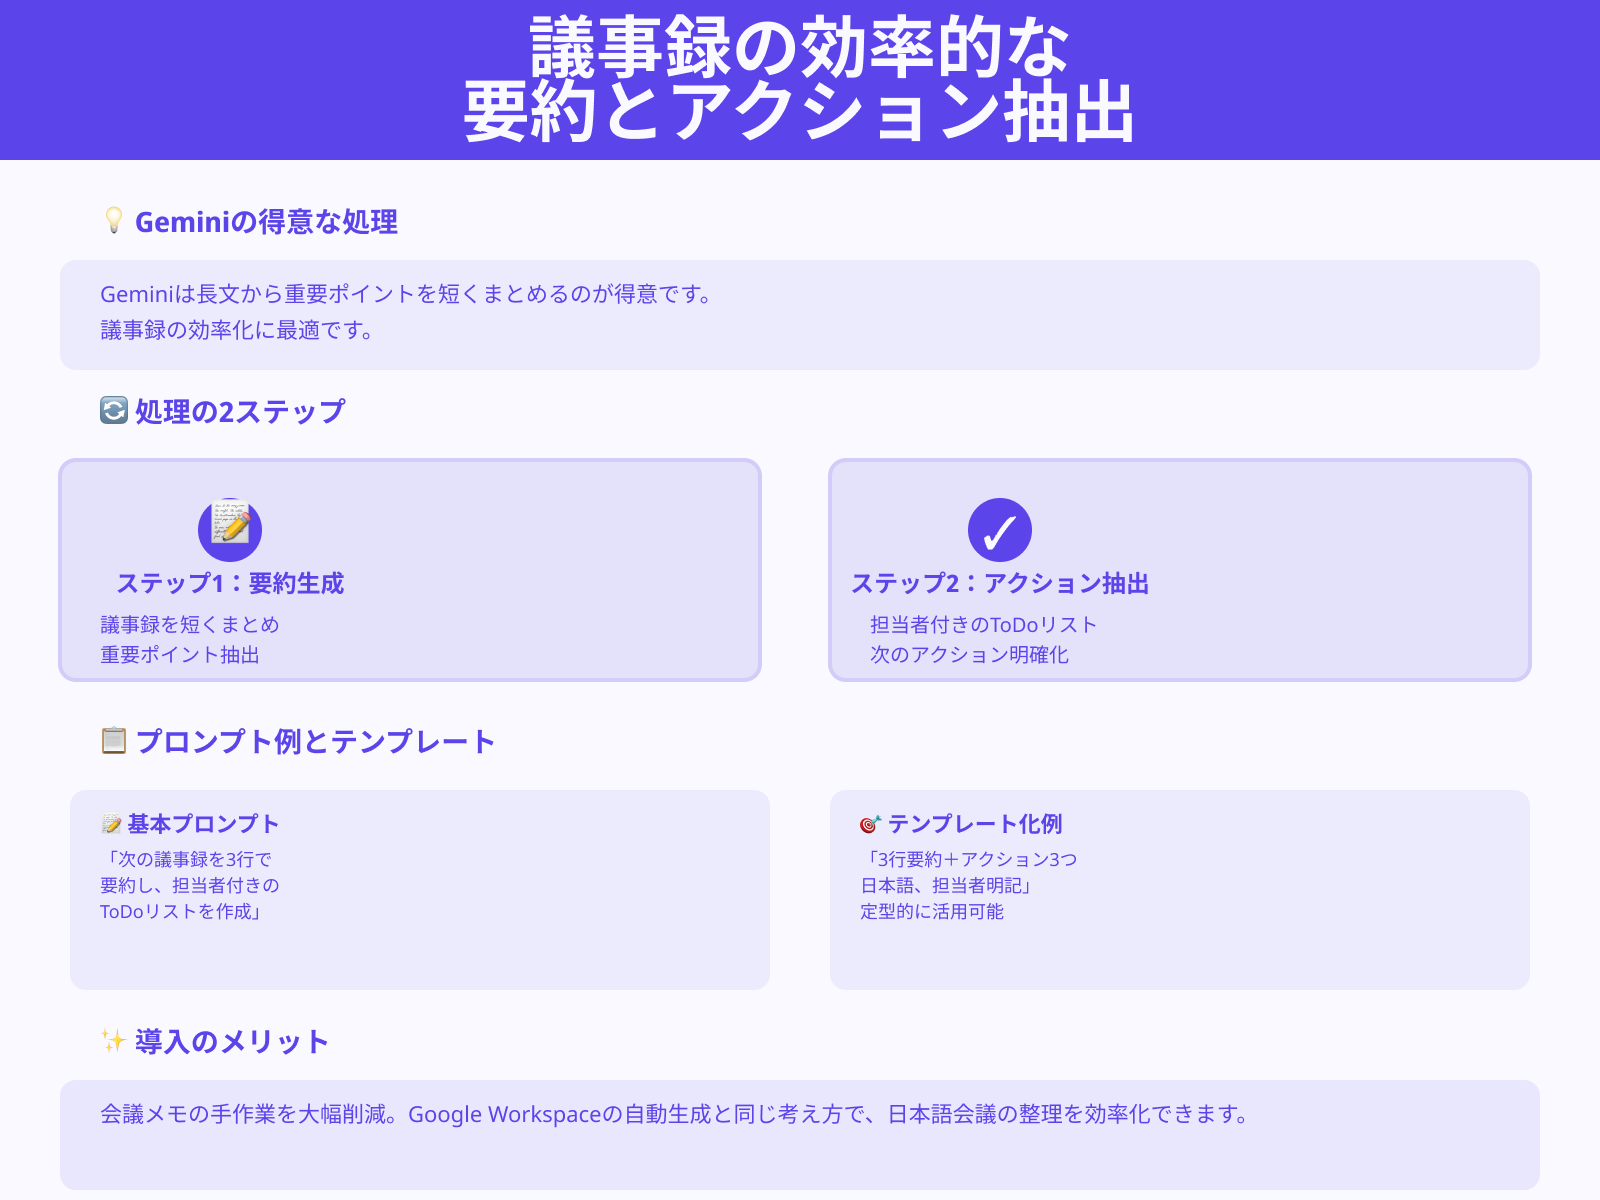This screenshot has height=1200, width=1600.
Task: Click the memo icon next to 基本プロンプト
Action: (110, 823)
